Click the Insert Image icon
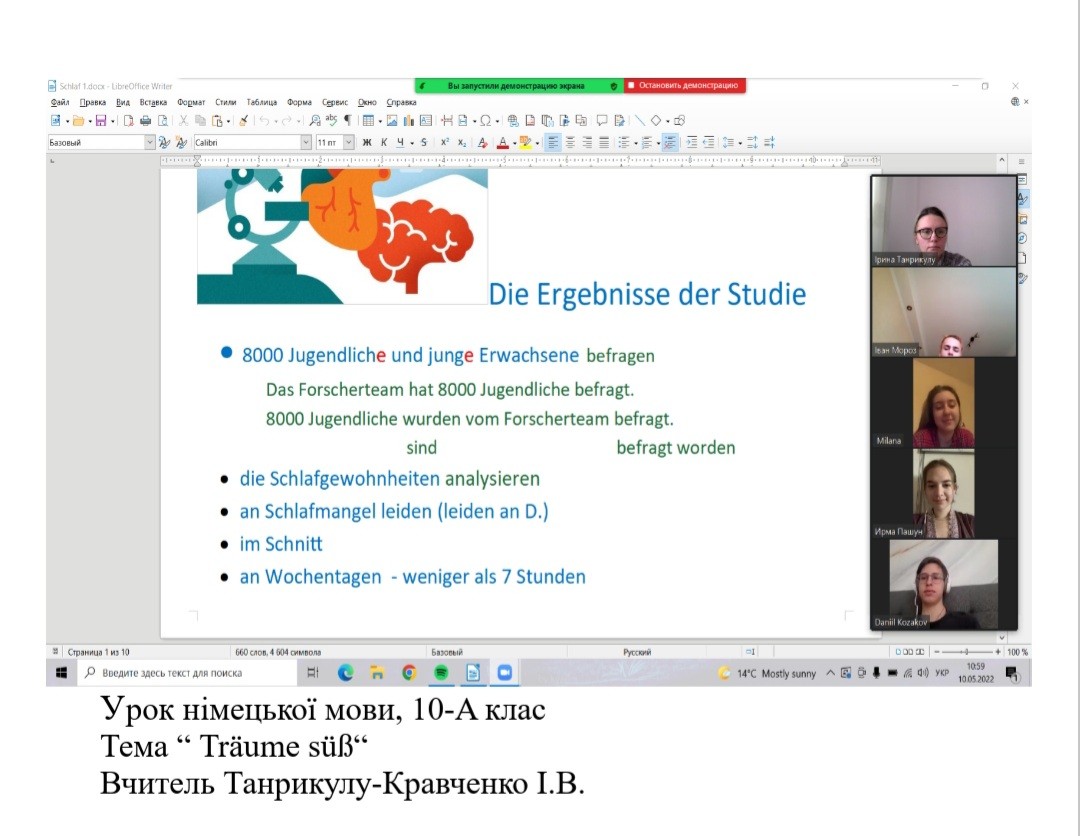Viewport: 1080px width, 836px height. point(393,121)
